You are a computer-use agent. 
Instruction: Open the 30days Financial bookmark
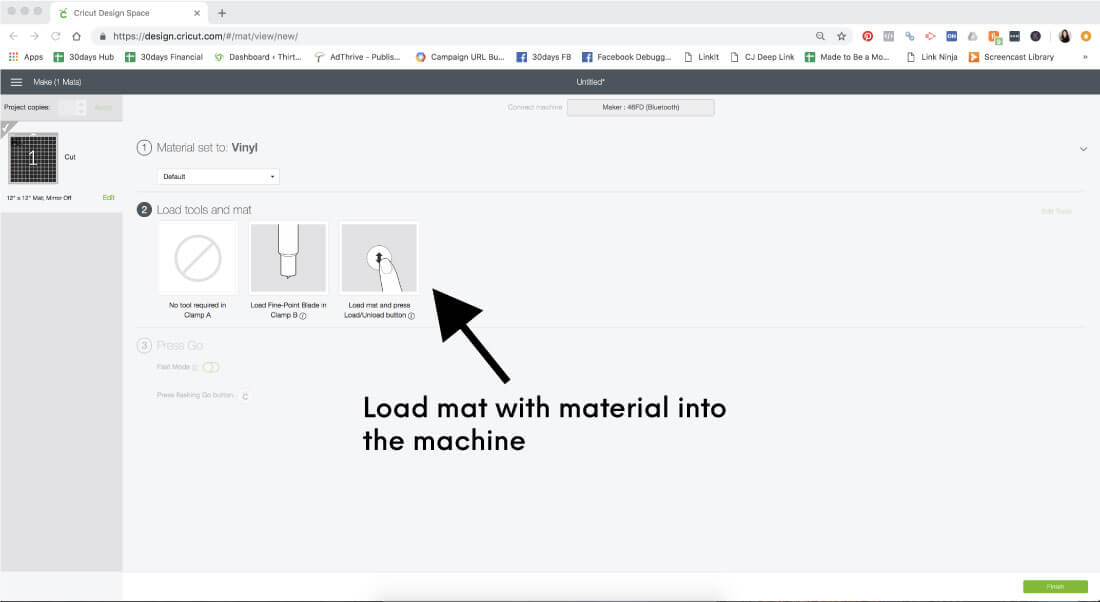click(x=163, y=57)
